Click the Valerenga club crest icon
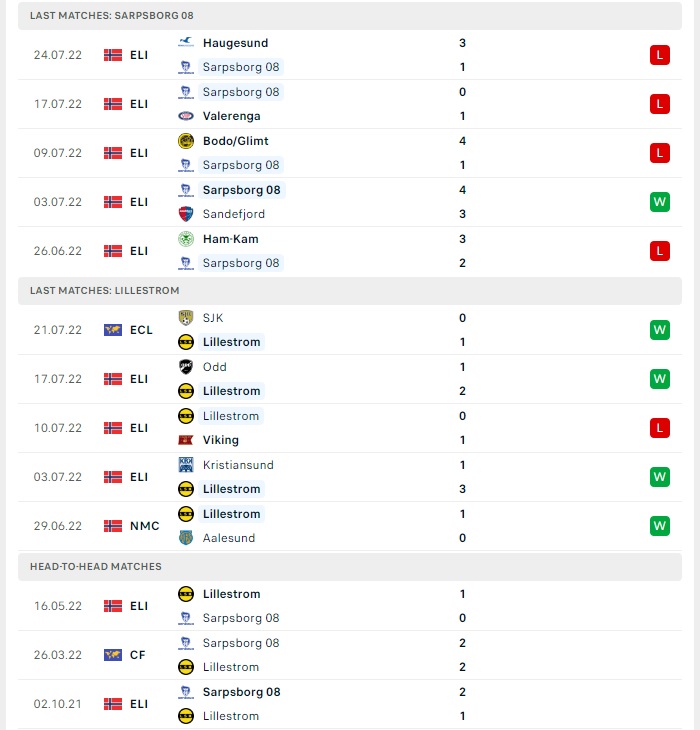The image size is (700, 730). pyautogui.click(x=186, y=116)
